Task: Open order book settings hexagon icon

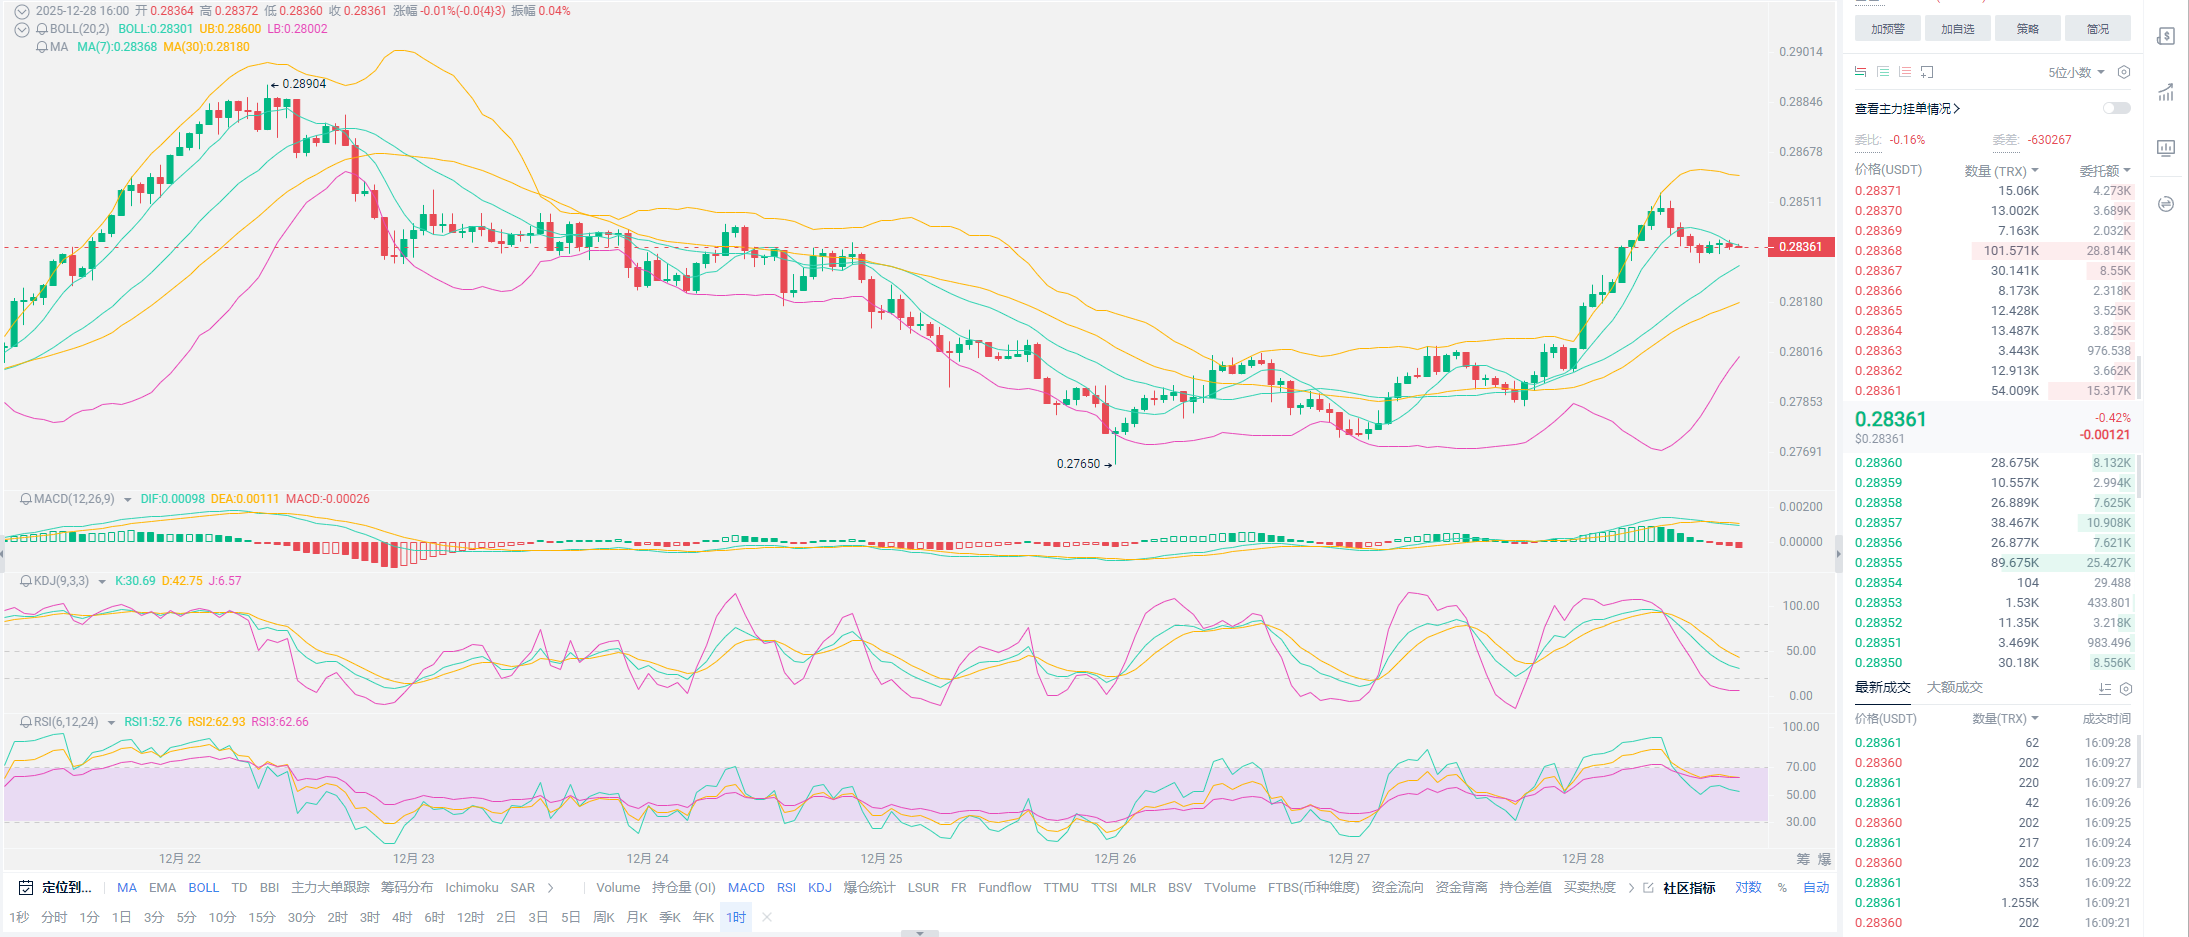Action: 2124,72
